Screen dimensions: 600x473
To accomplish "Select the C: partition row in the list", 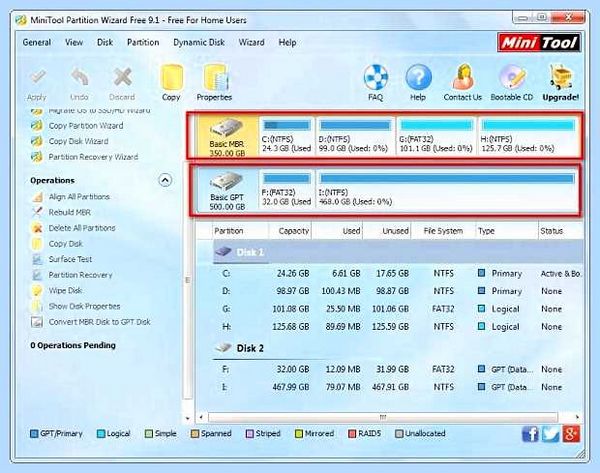I will 398,274.
